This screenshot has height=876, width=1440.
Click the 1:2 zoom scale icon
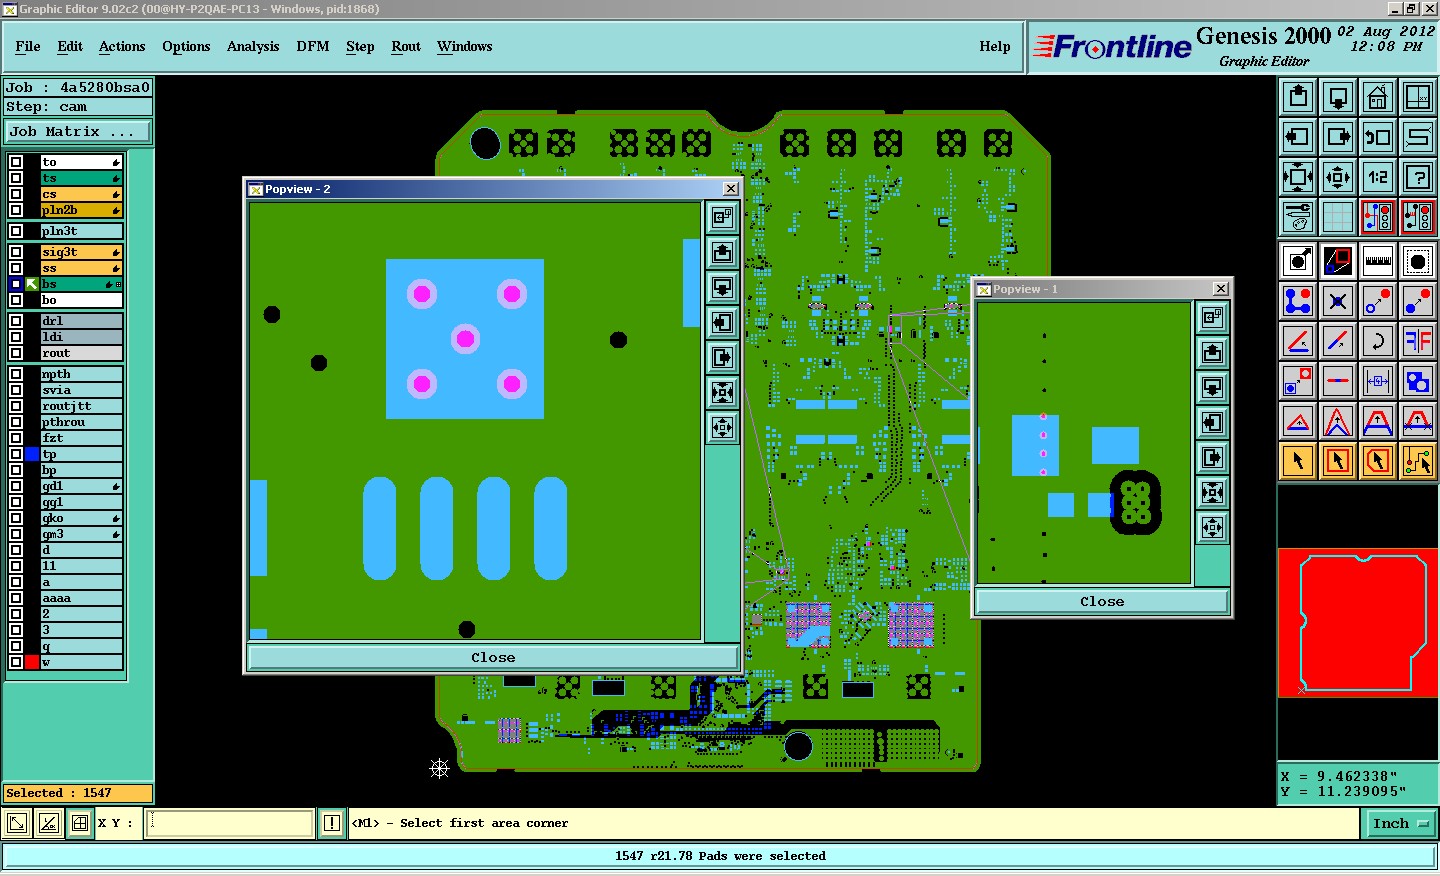pyautogui.click(x=1378, y=177)
